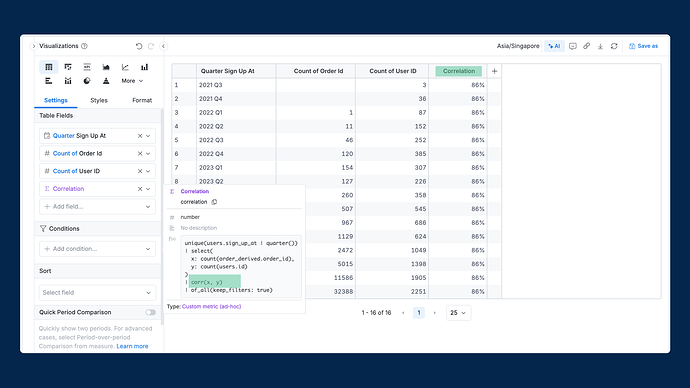Choose the pivot table visualization icon

pos(68,67)
